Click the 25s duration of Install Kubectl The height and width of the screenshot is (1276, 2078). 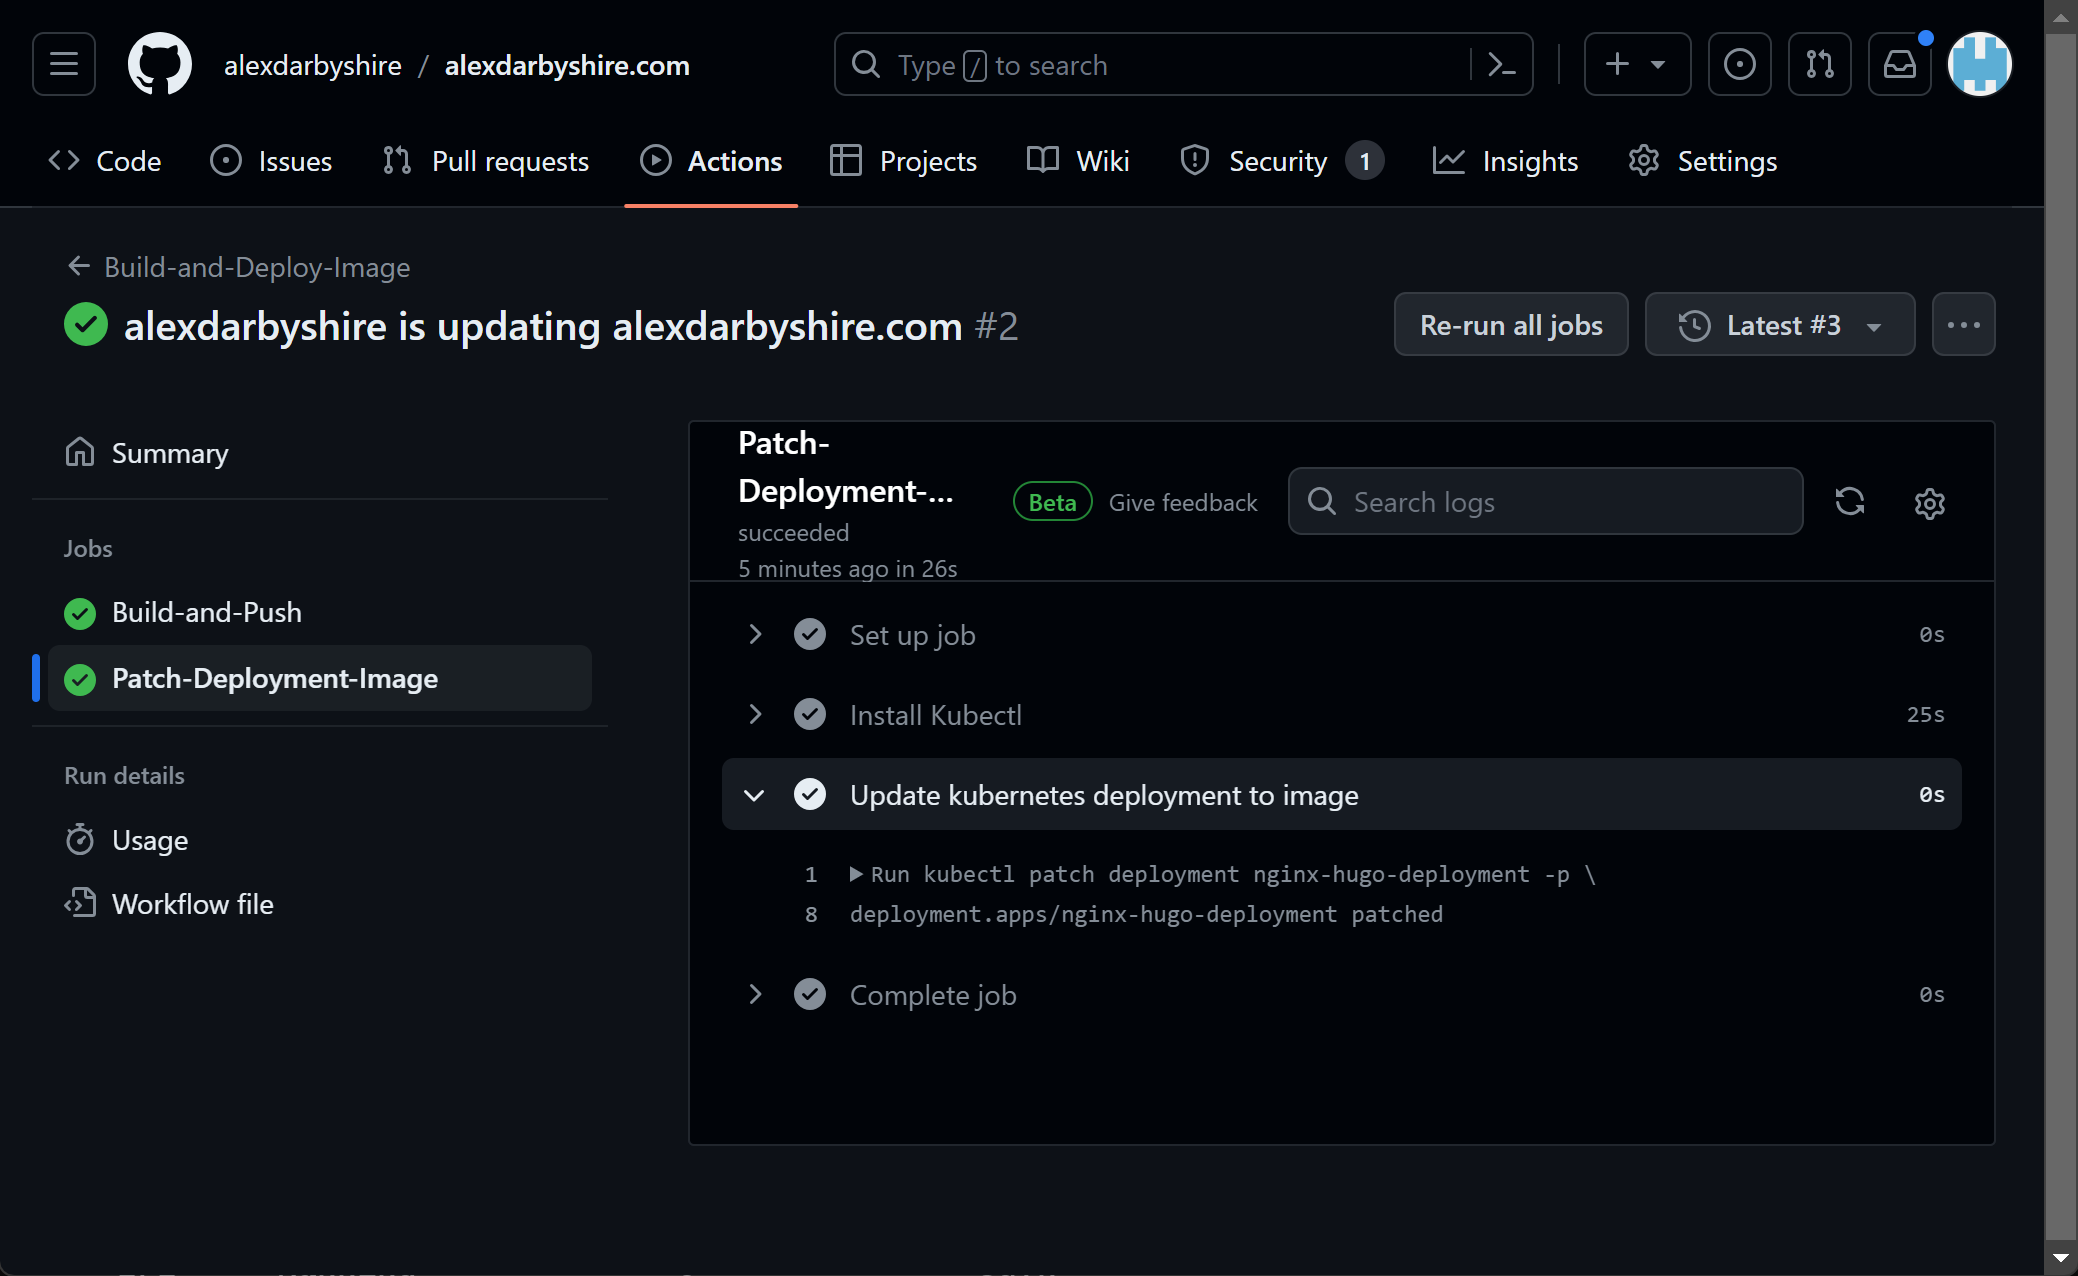1925,714
